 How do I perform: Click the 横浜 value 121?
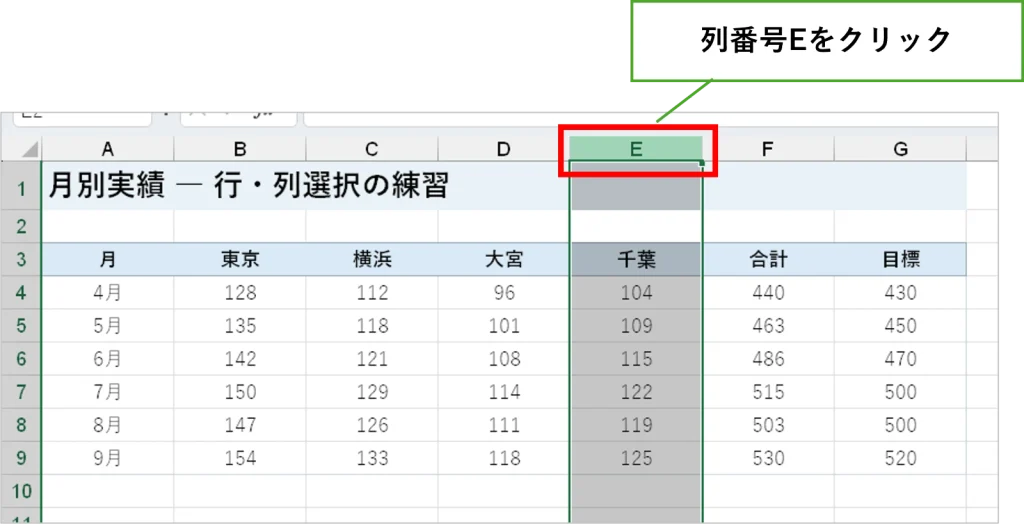[372, 359]
